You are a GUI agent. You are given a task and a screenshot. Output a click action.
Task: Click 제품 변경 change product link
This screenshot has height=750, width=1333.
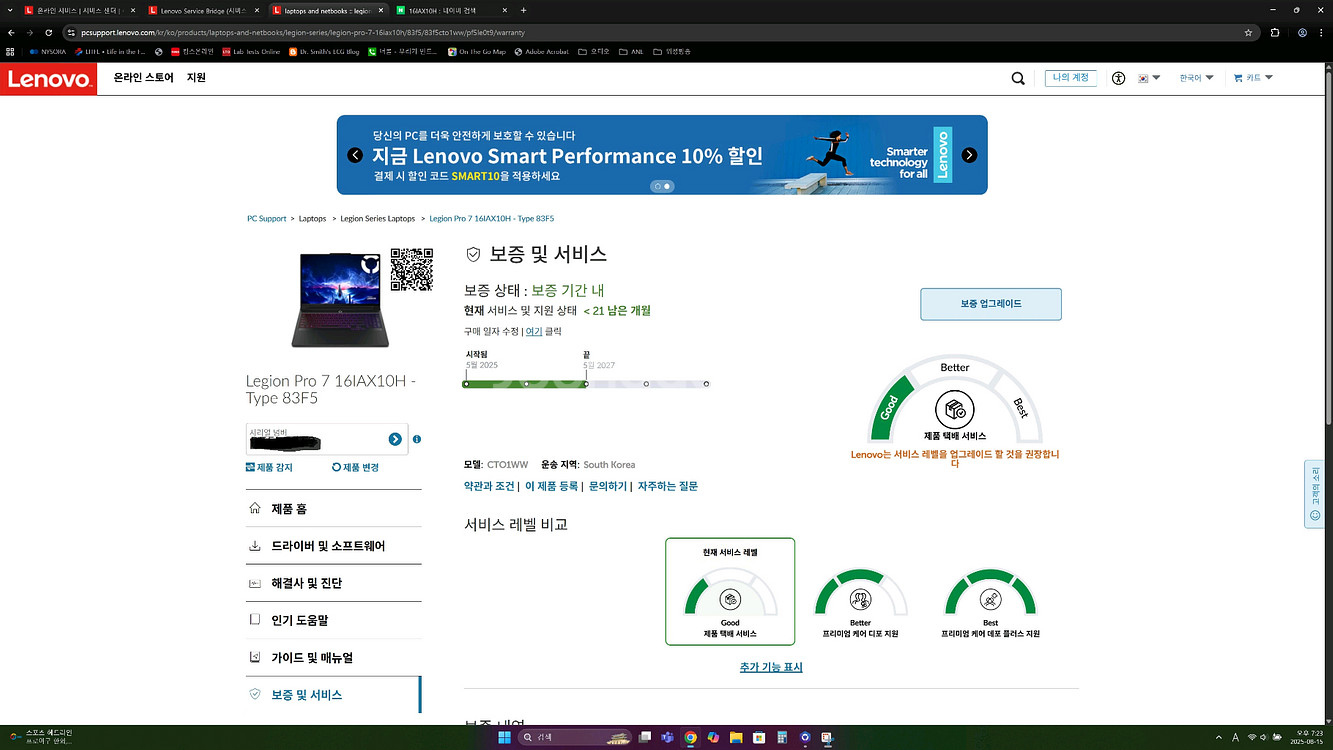click(355, 467)
